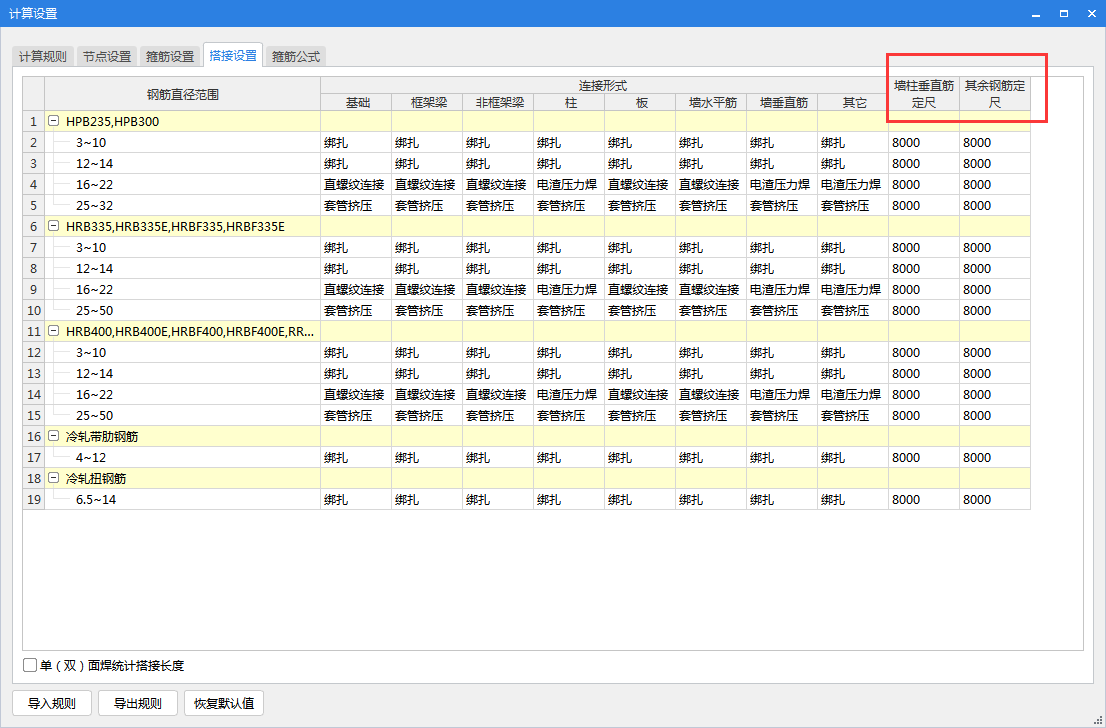
Task: Collapse the HPB235,HPB300 group
Action: 53,121
